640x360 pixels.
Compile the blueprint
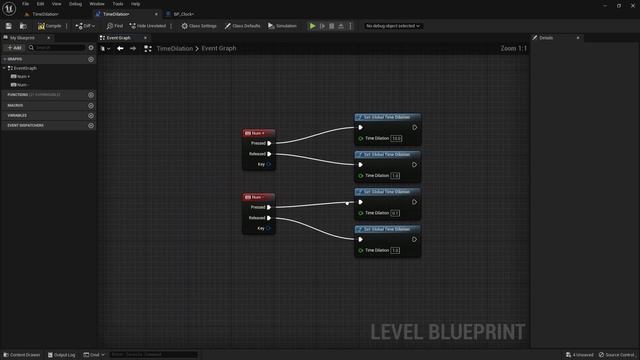point(49,26)
